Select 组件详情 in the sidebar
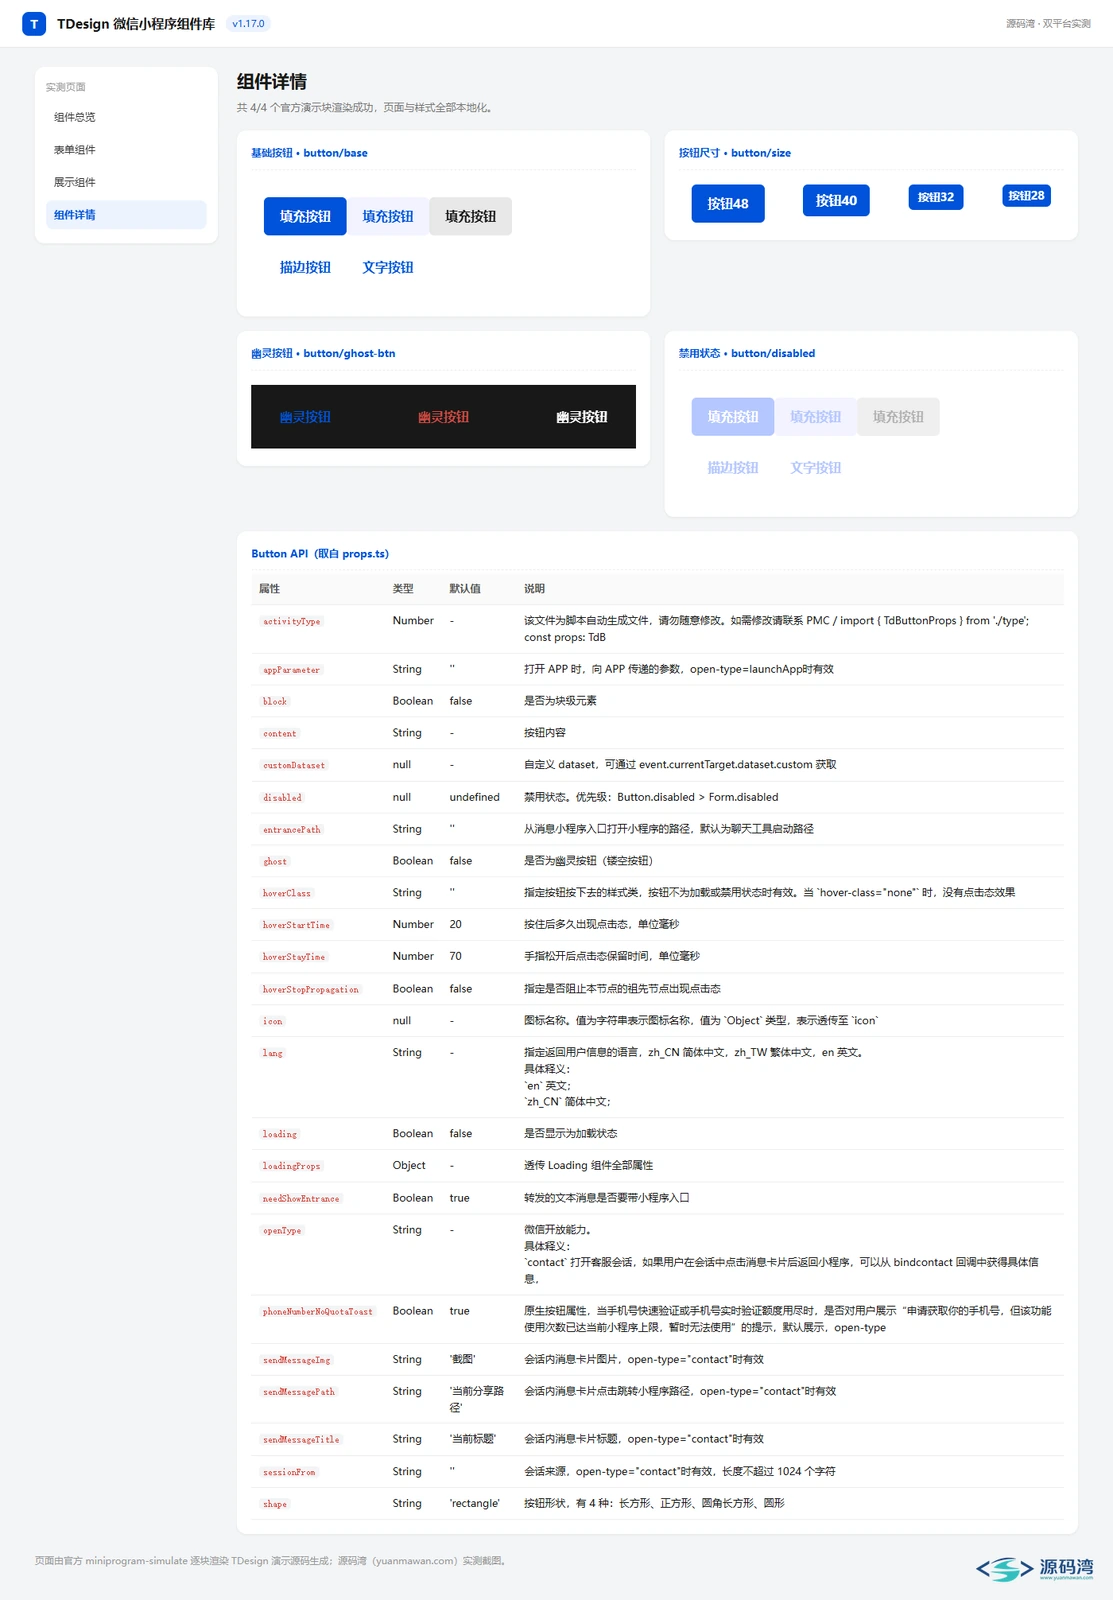1113x1600 pixels. [x=126, y=215]
